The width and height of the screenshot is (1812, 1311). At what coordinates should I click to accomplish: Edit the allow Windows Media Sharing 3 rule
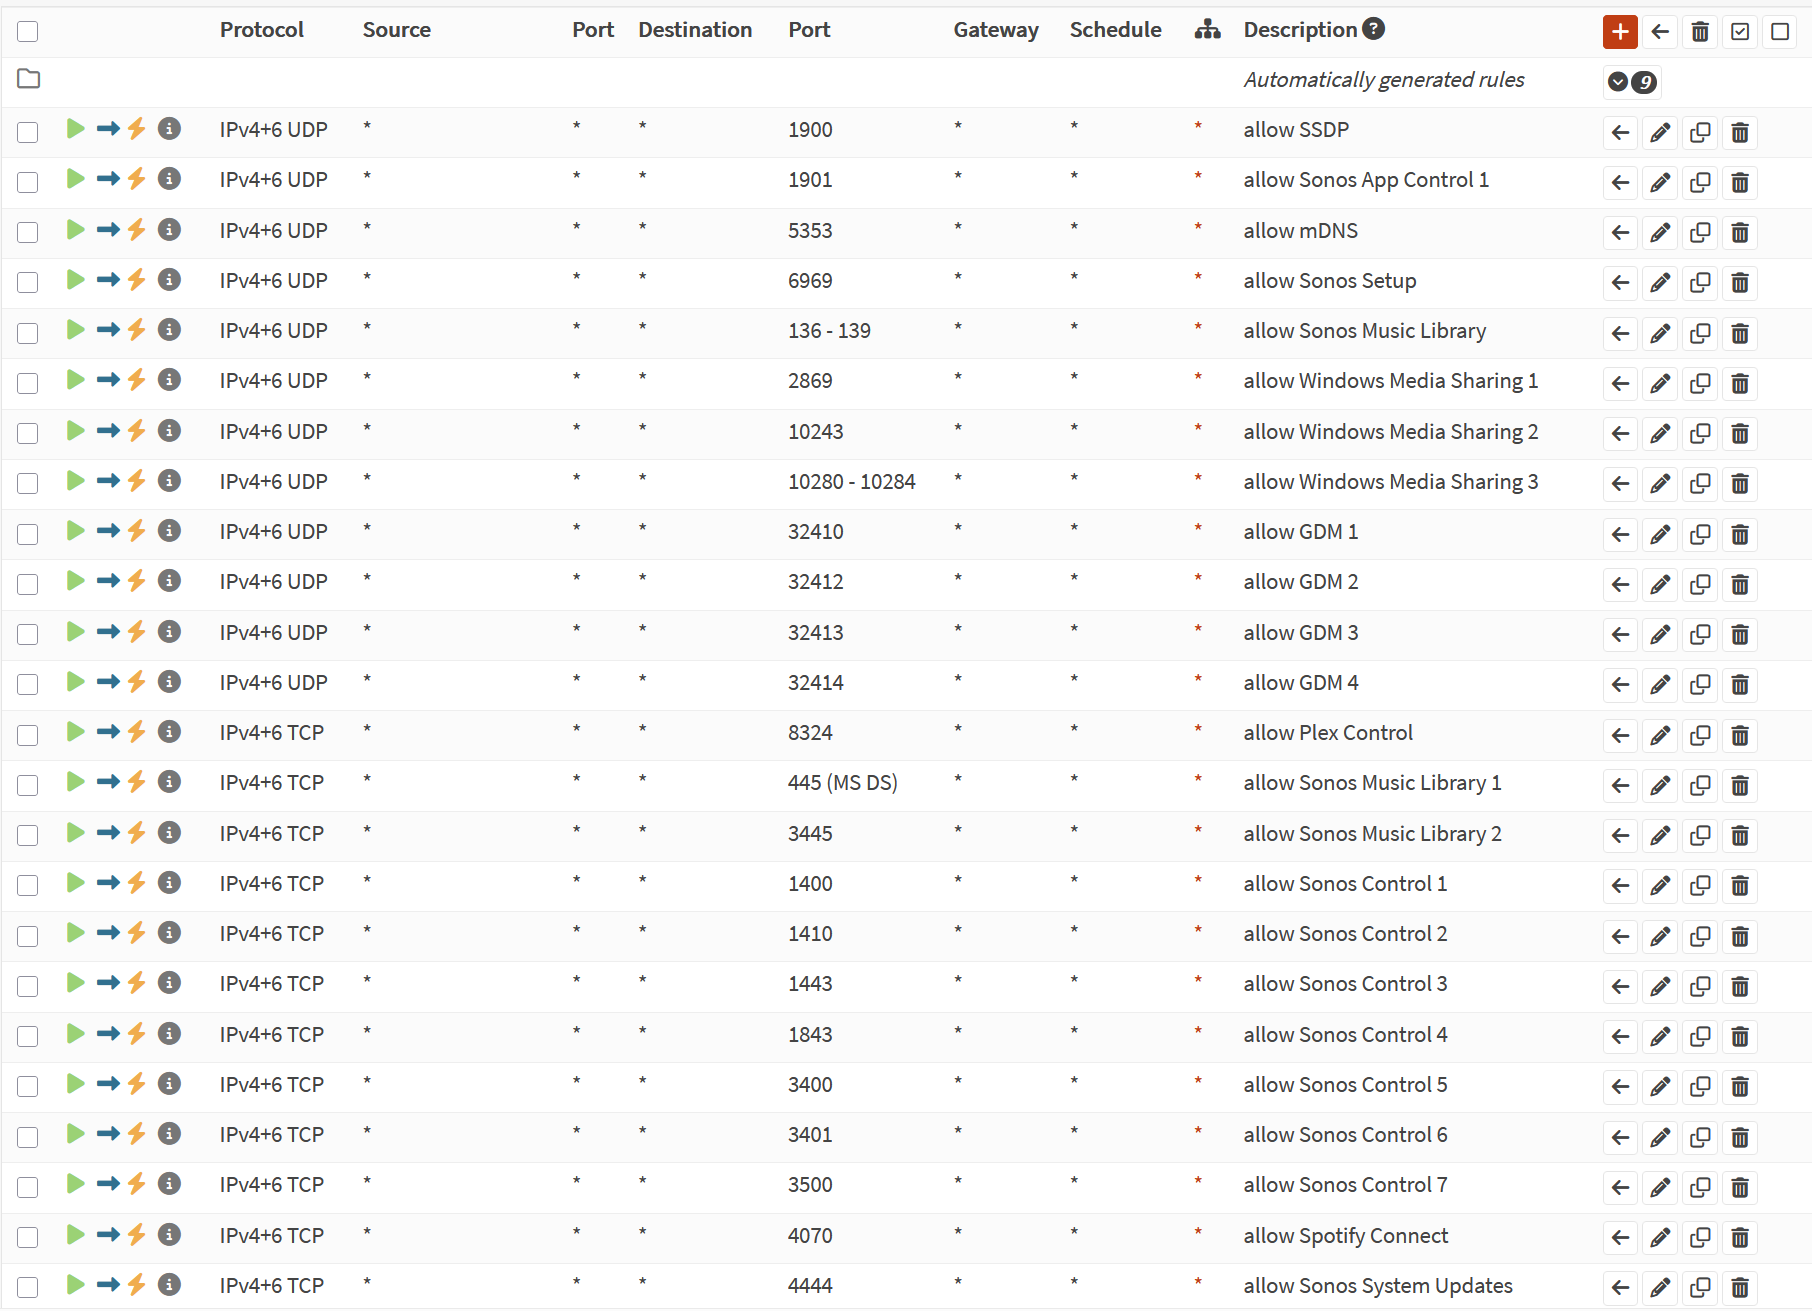point(1660,484)
